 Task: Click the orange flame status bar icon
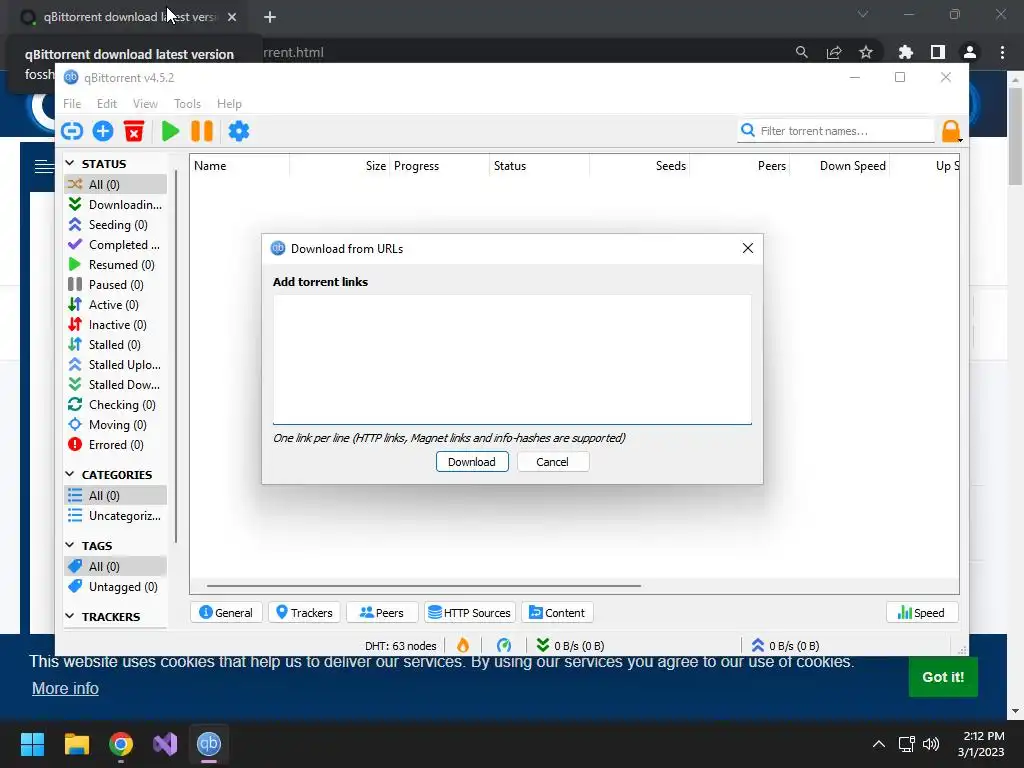coord(463,645)
